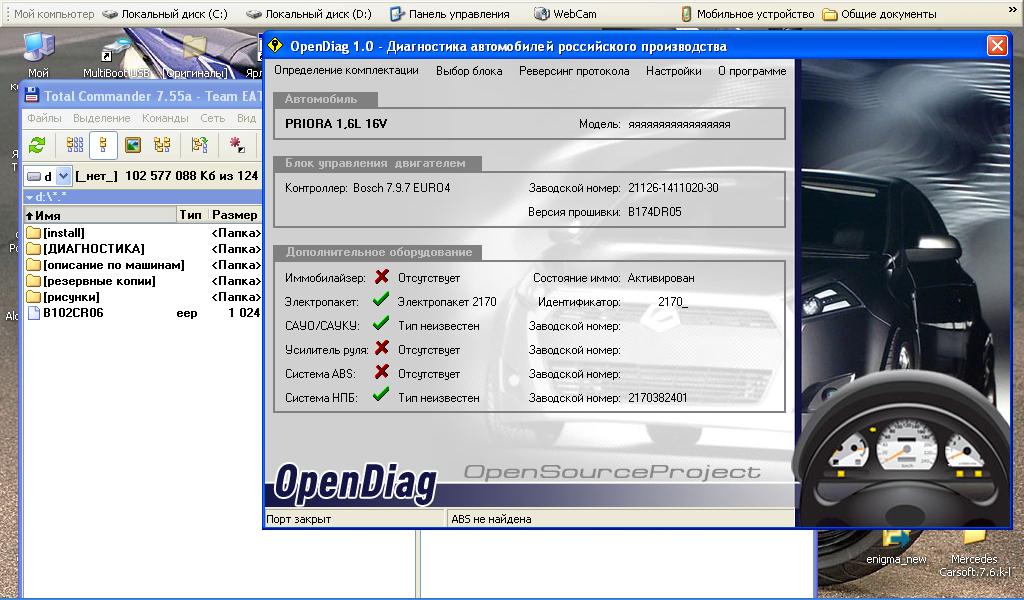Click the Mercedes Carsoft desktop folder
Screen dimensions: 1024x600
tap(974, 554)
